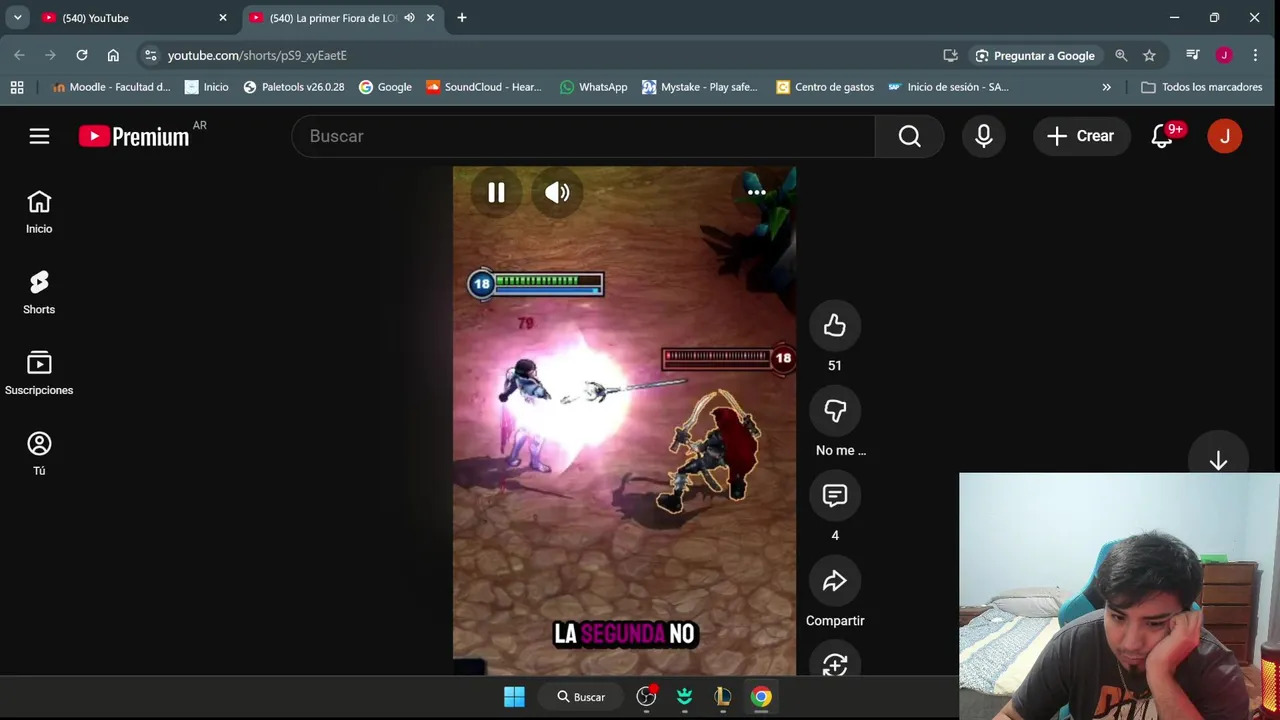Open the Inicio bookmark
1280x720 pixels.
(x=207, y=87)
